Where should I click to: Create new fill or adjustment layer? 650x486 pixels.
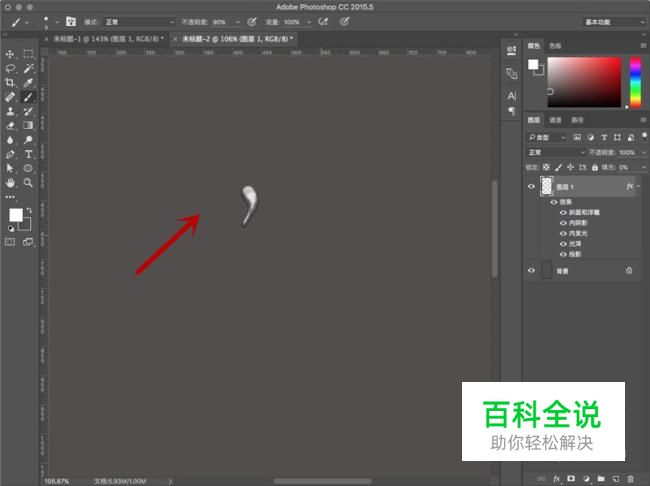(586, 479)
